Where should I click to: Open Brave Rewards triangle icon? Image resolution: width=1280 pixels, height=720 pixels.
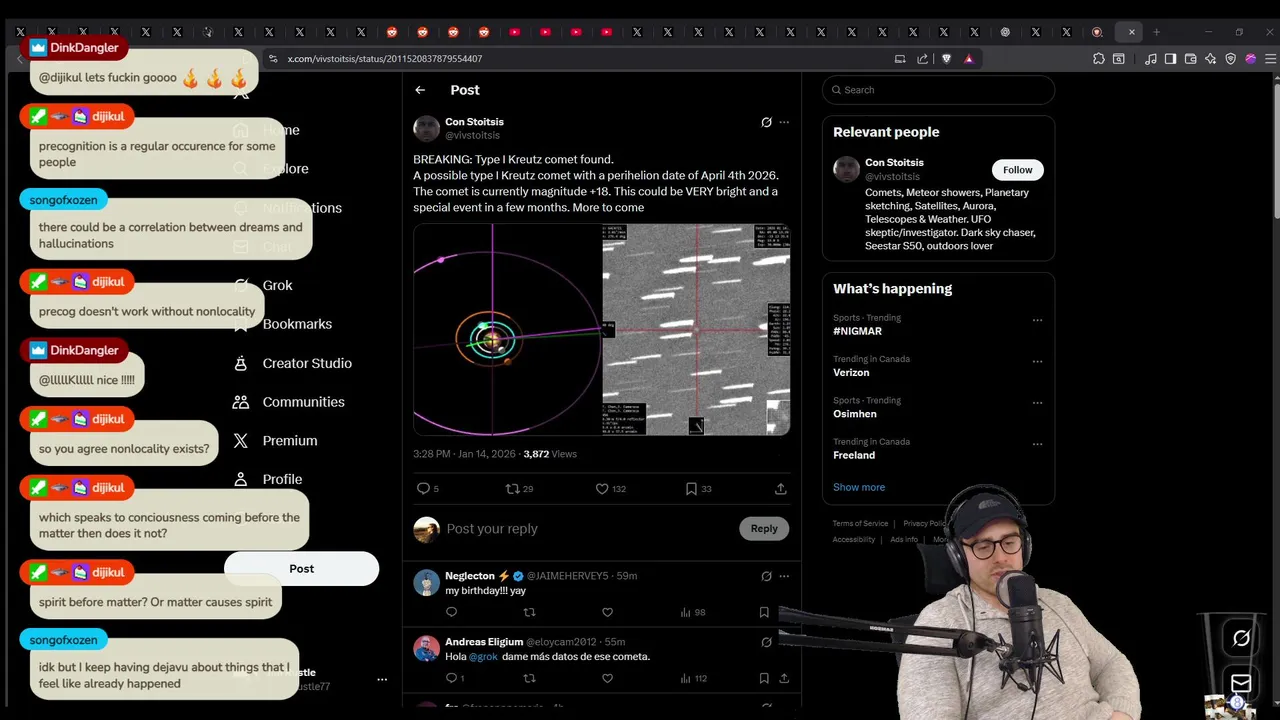(x=968, y=59)
